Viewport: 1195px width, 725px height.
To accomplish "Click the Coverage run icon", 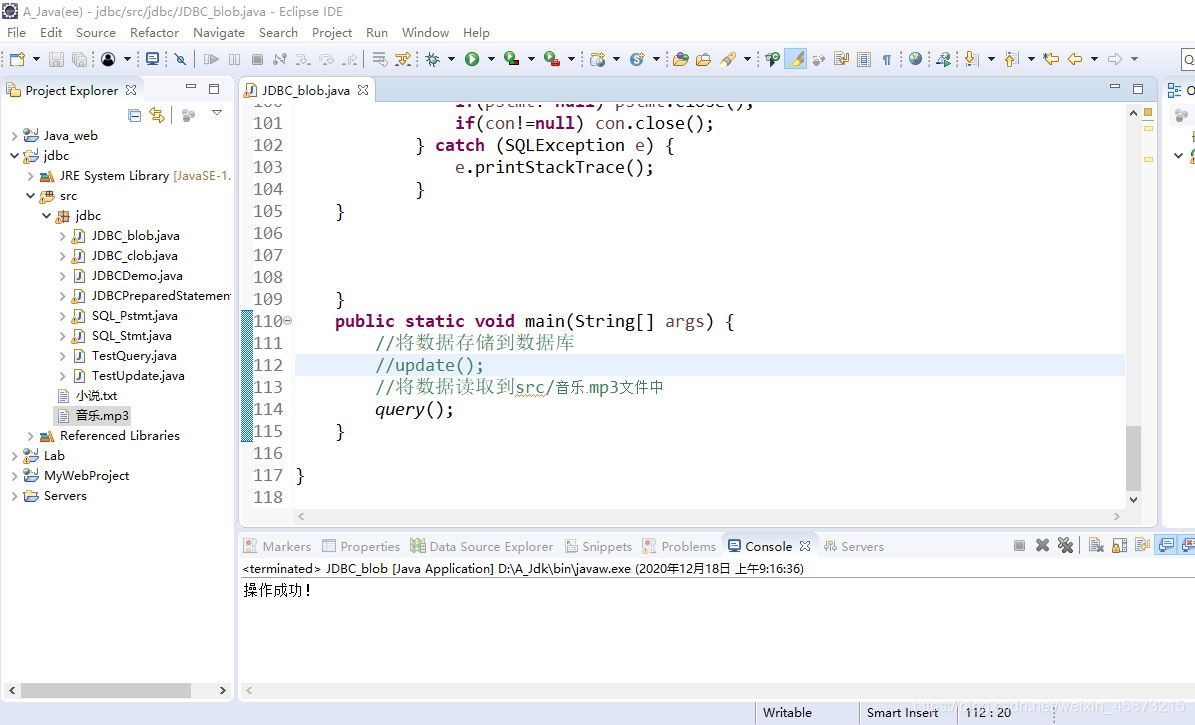I will [x=512, y=59].
